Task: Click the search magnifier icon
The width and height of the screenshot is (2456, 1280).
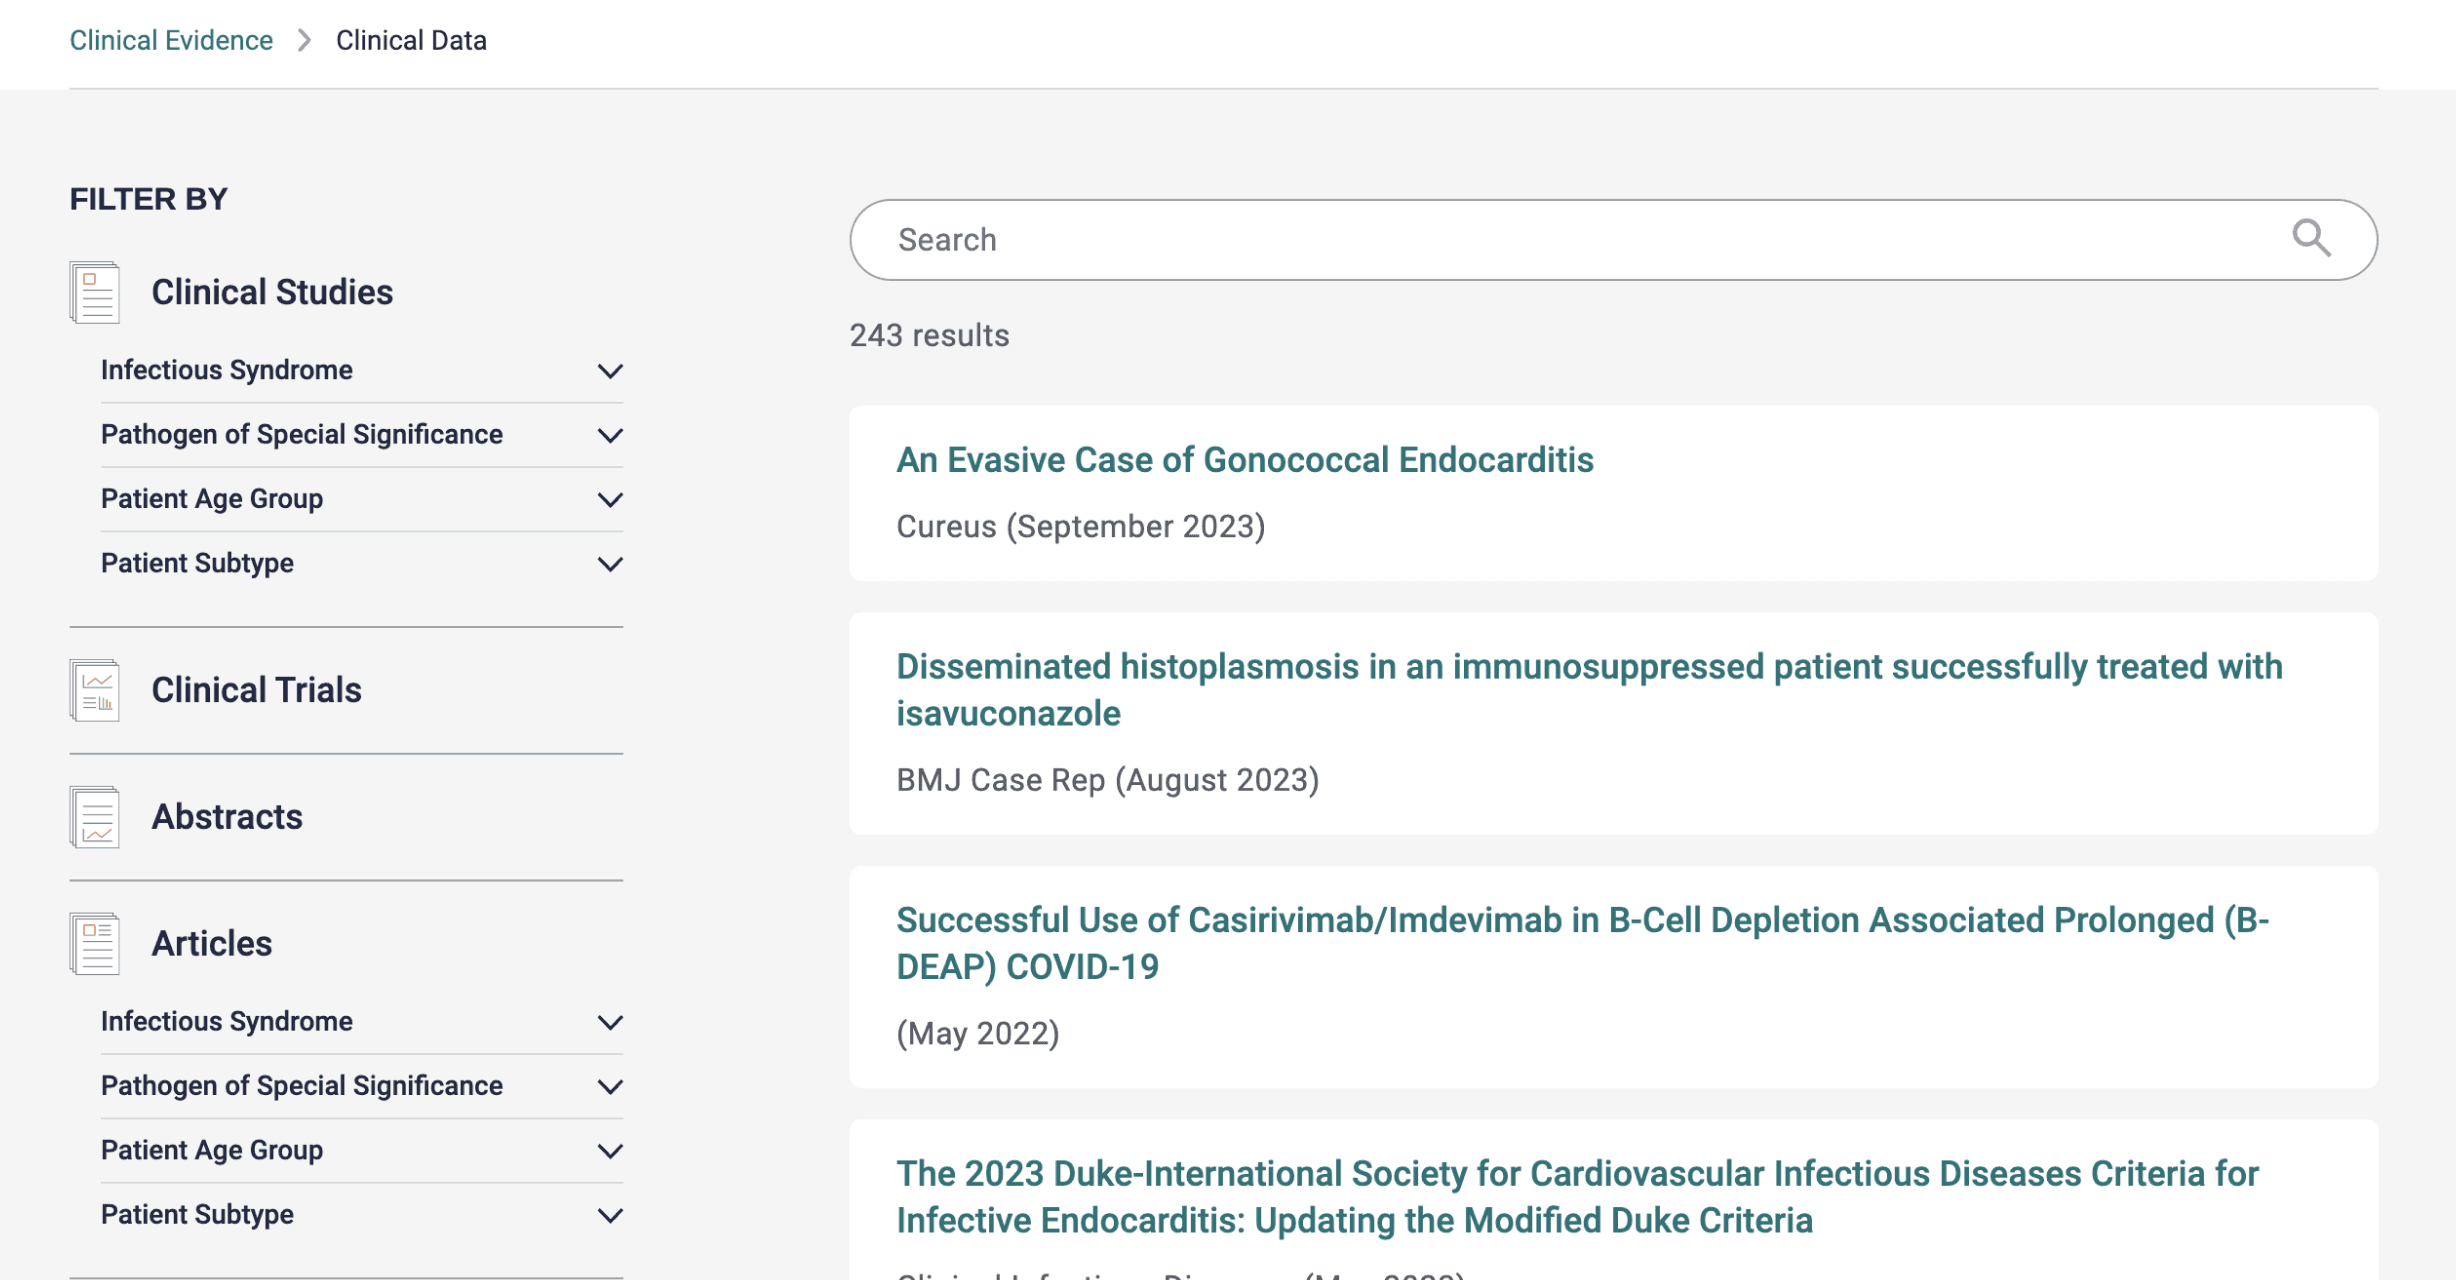Action: pyautogui.click(x=2311, y=239)
